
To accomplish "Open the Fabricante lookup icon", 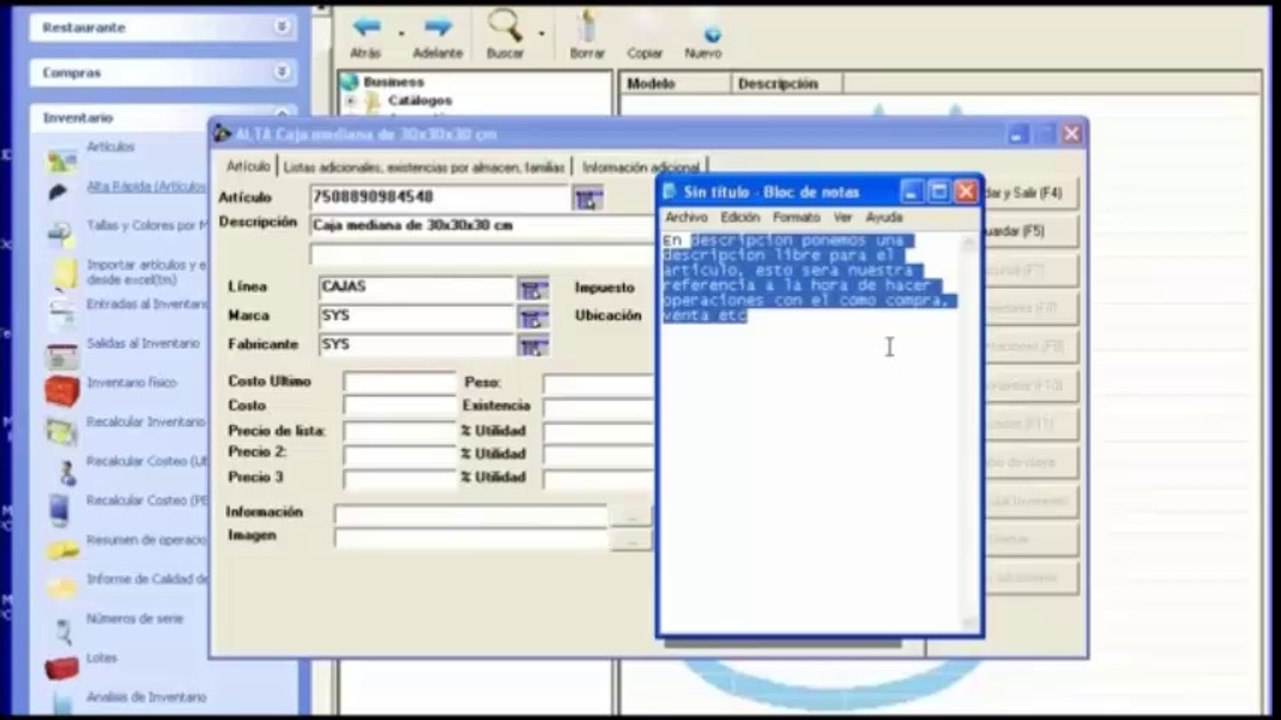I will click(x=533, y=347).
